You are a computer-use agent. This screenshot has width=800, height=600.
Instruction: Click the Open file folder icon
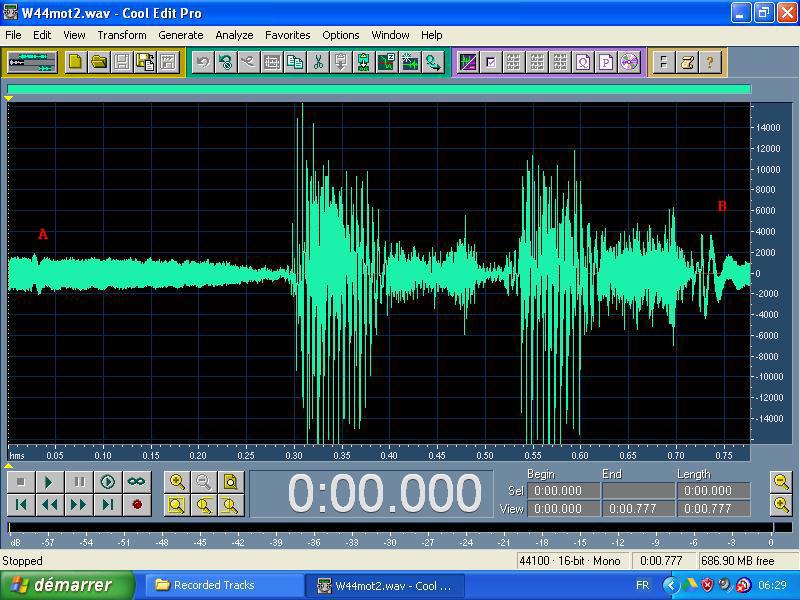click(x=99, y=62)
